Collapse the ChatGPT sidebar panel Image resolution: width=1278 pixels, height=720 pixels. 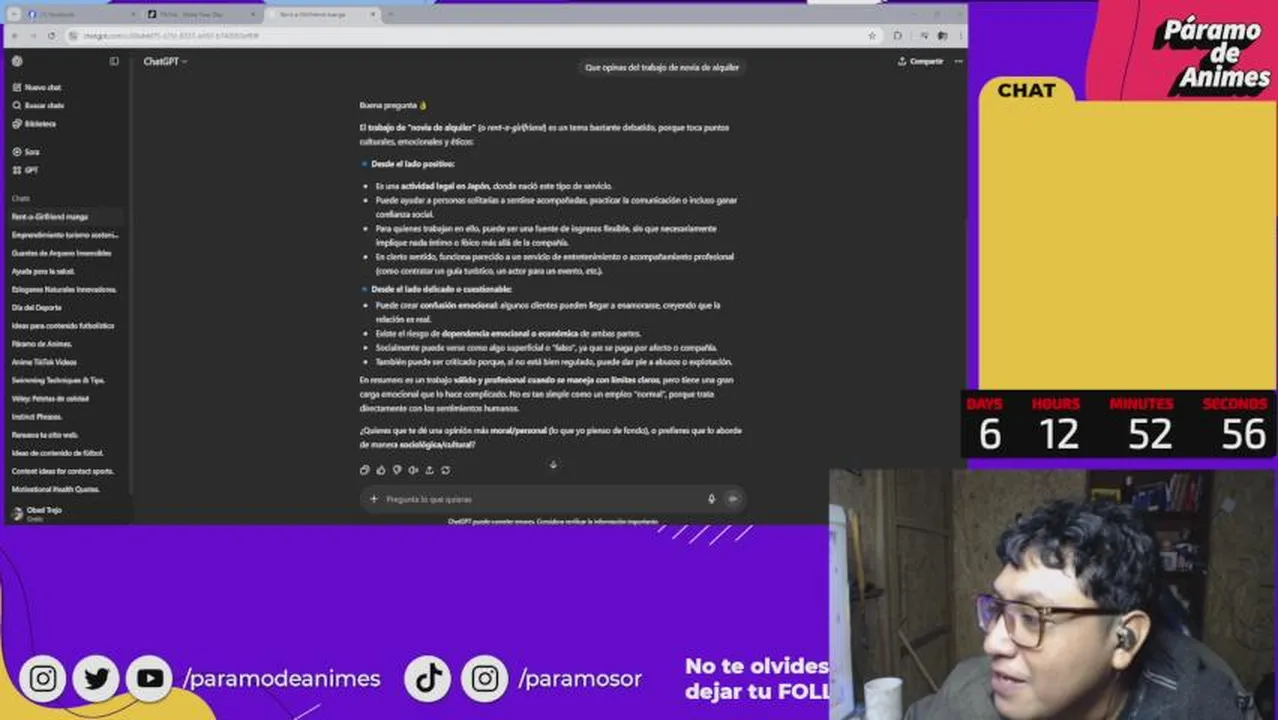click(114, 61)
